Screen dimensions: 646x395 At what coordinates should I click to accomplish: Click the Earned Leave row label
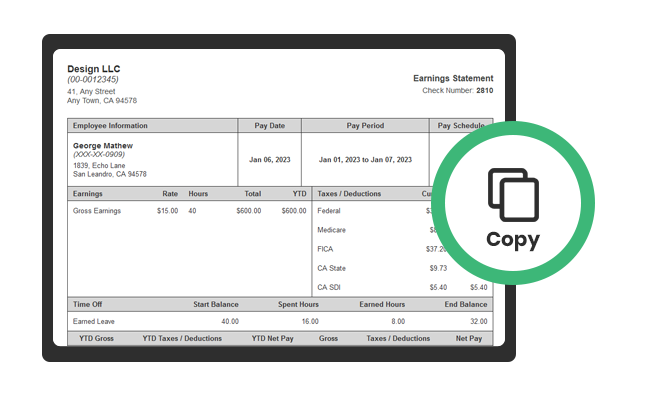click(94, 322)
